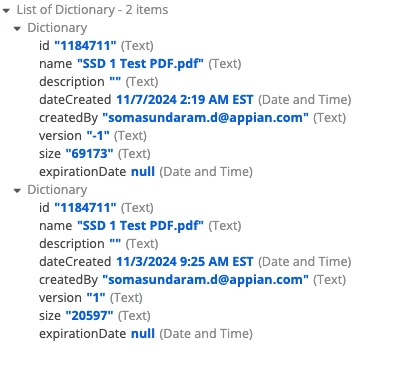Click second dictionary's id "1184711" value
Screen dimensions: 394x379
coord(85,208)
